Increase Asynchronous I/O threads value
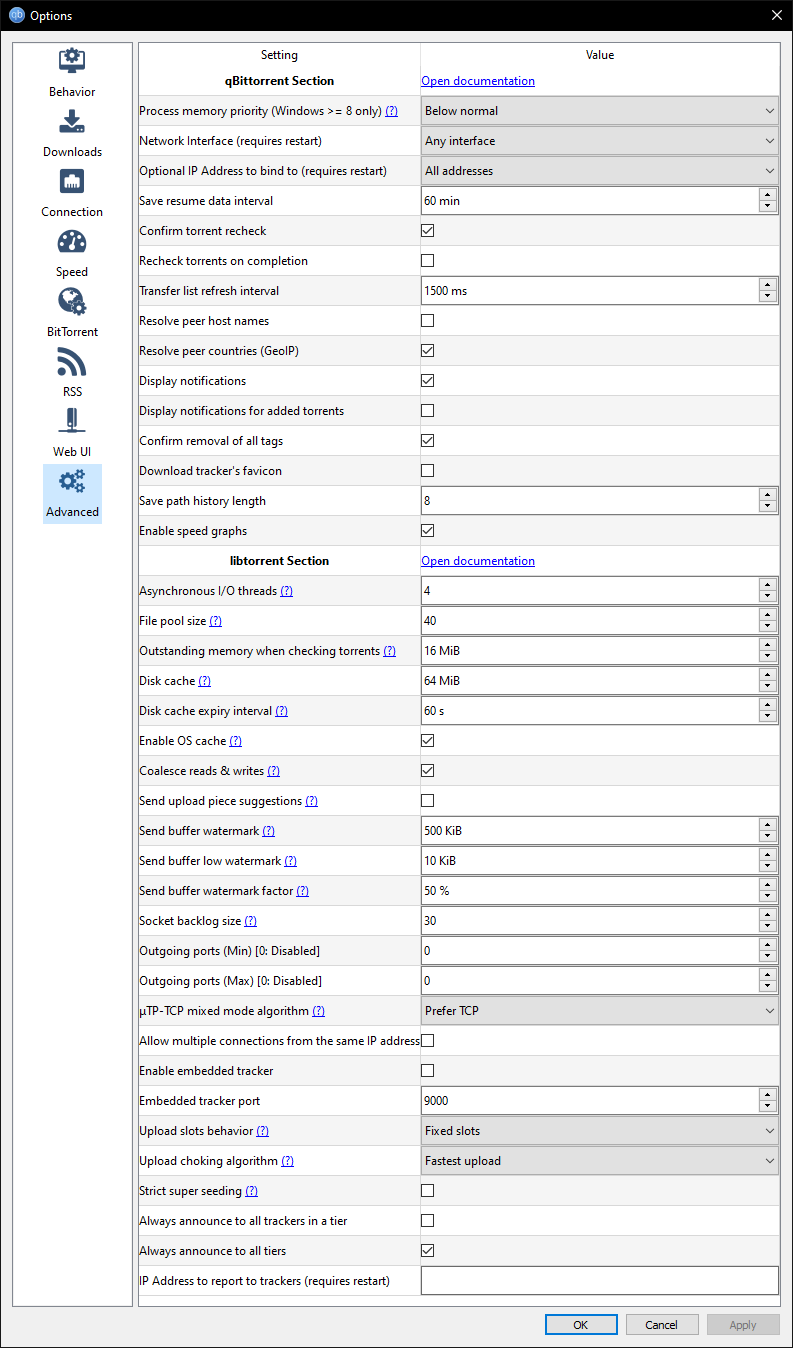The image size is (793, 1348). point(768,584)
